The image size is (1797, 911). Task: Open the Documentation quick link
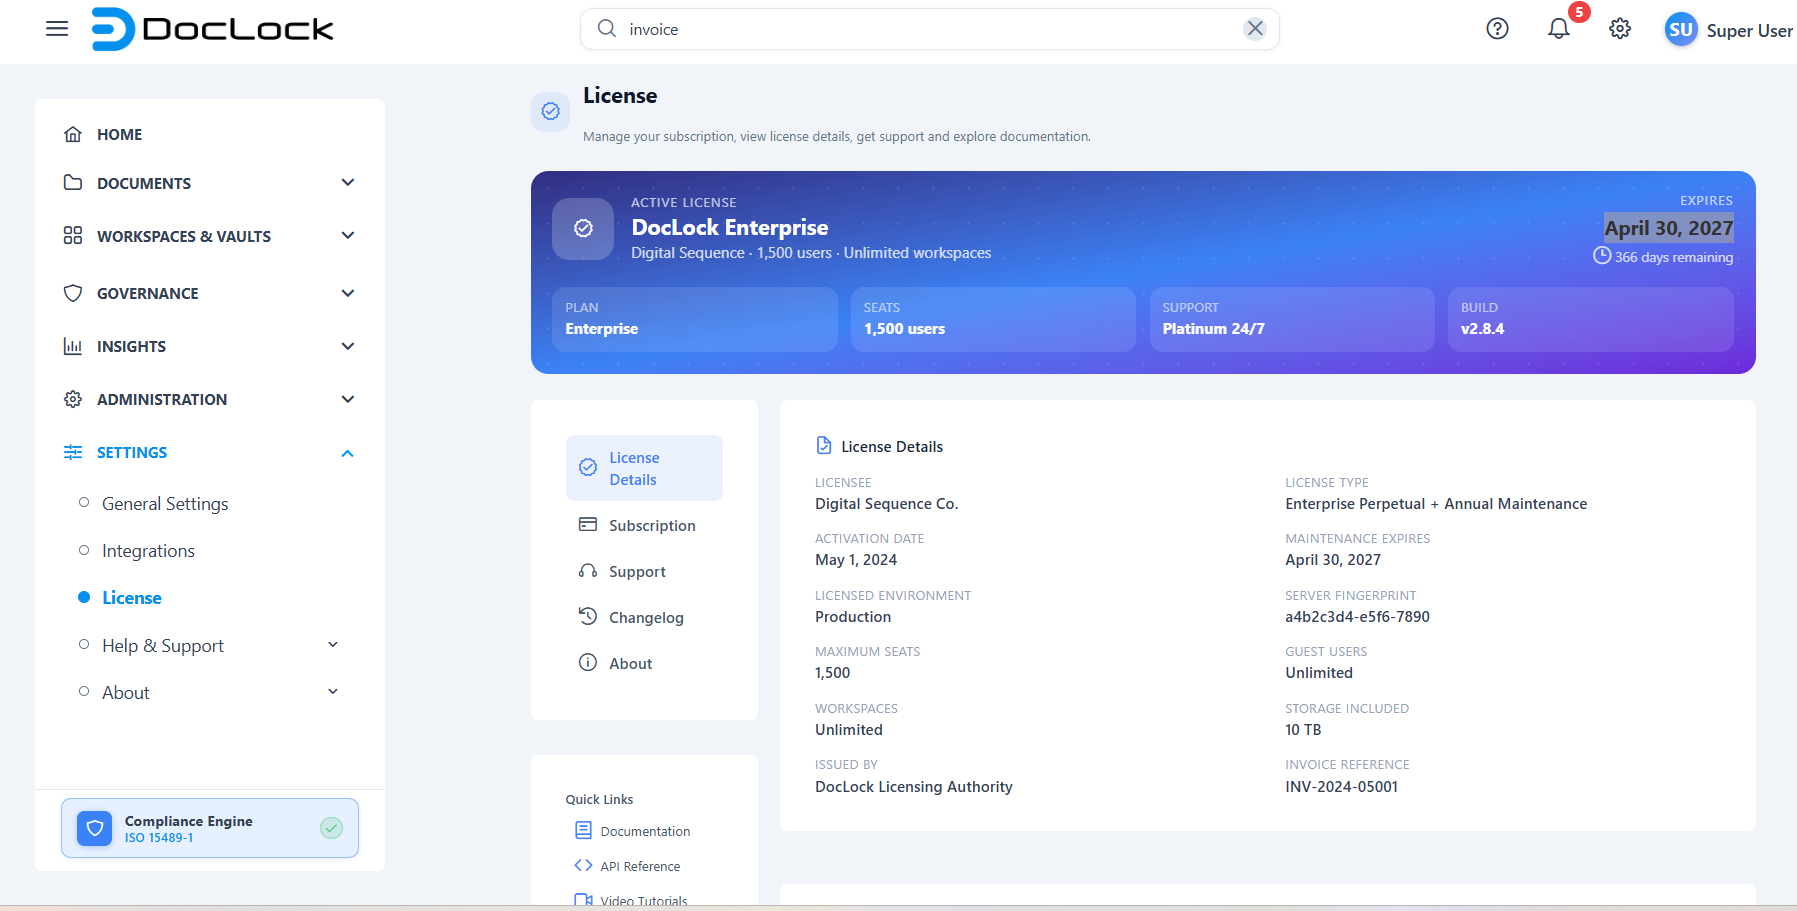[645, 831]
